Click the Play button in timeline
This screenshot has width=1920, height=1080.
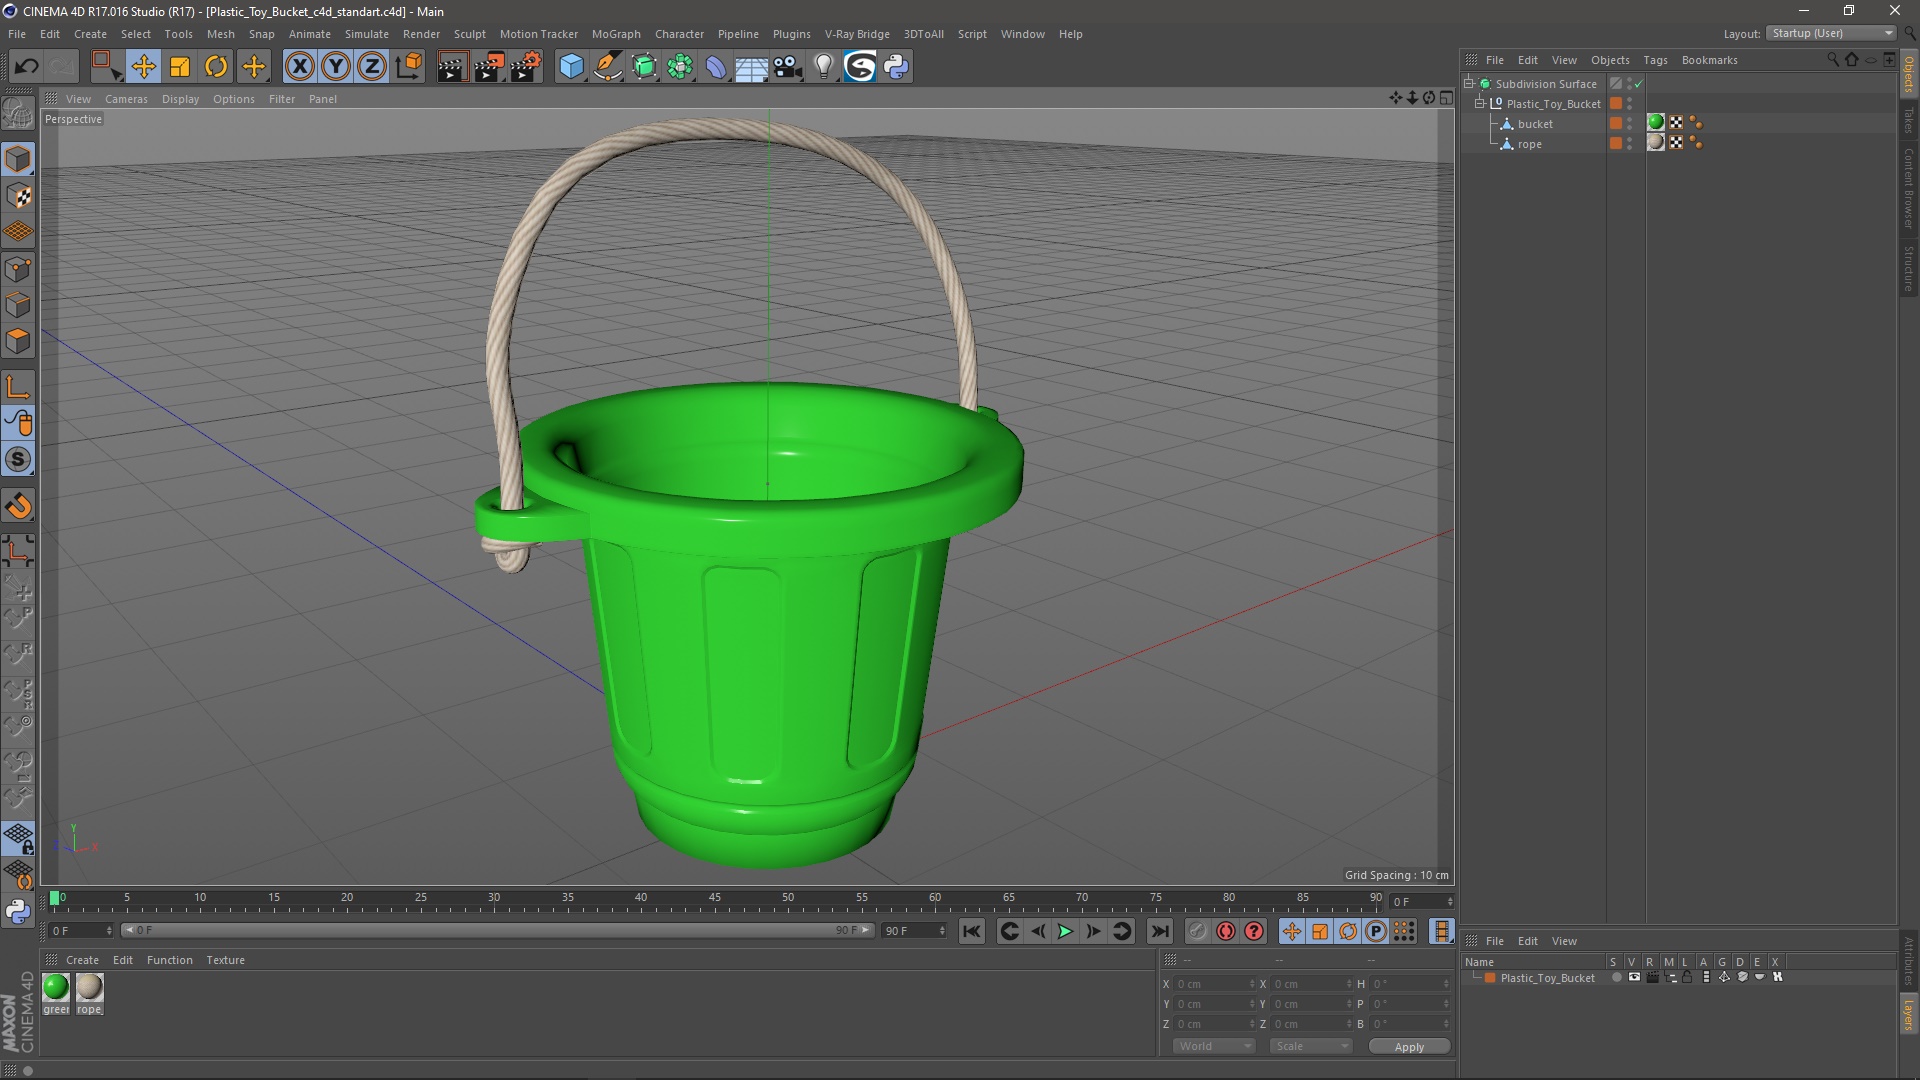click(x=1065, y=931)
